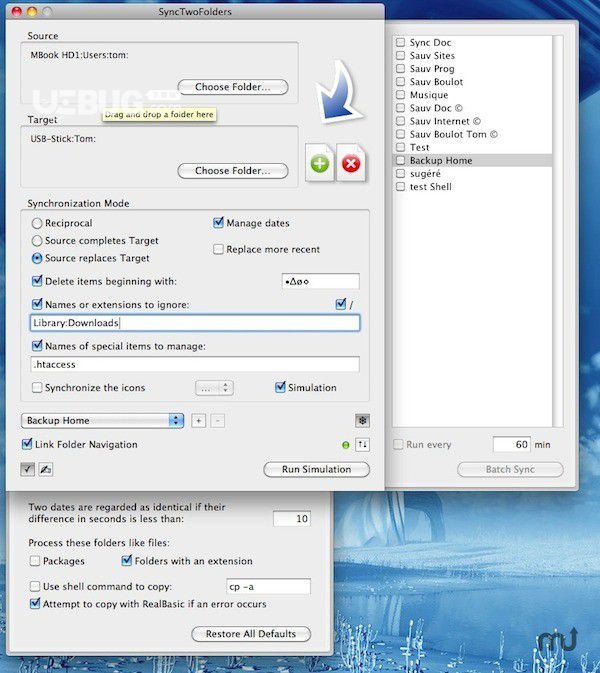This screenshot has height=673, width=600.
Task: Click the small plus button beside Backup Home
Action: coord(198,421)
